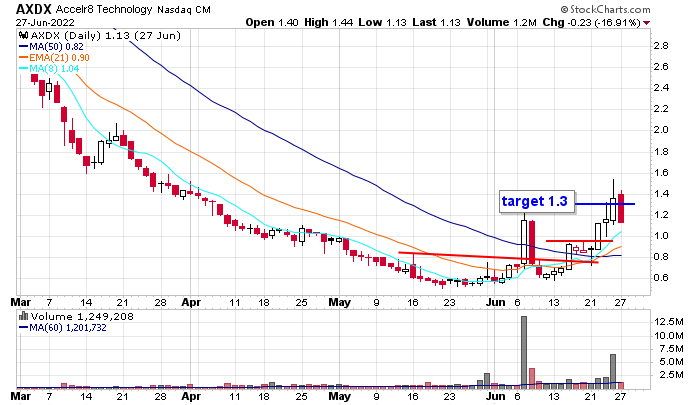Click the red down arrow after the change percentage
Viewport: 700px width, 405px height.
(647, 23)
